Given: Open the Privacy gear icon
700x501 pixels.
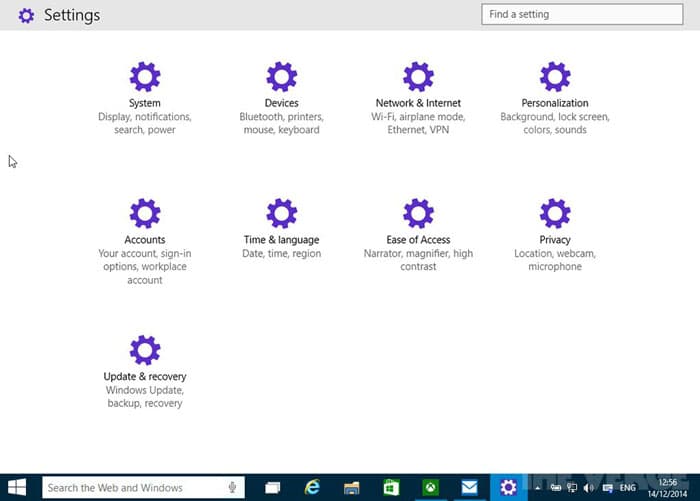Looking at the screenshot, I should point(555,213).
